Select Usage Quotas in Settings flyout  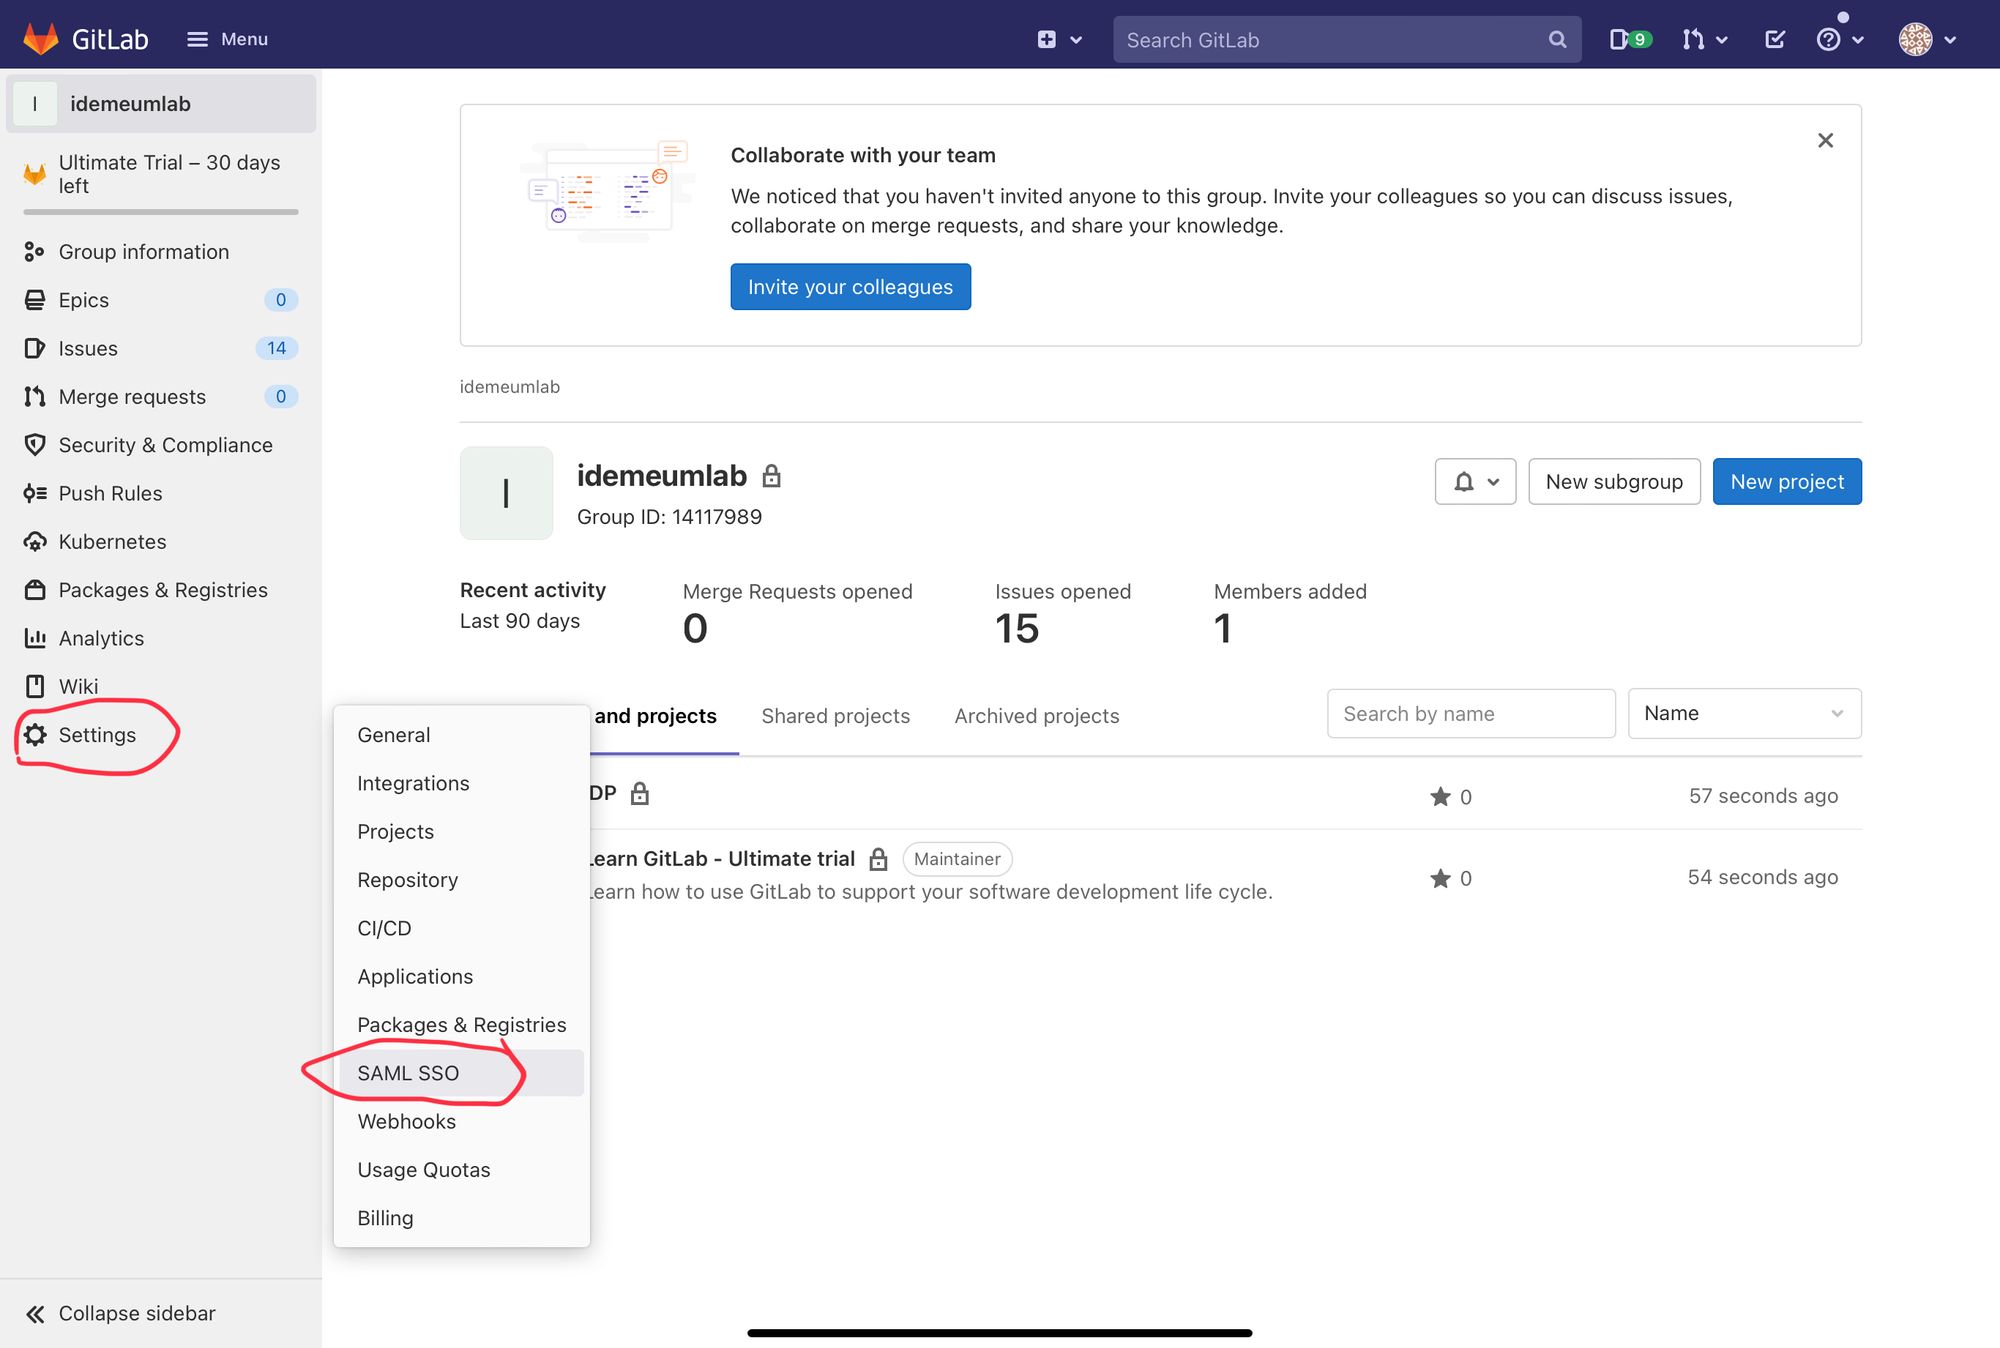click(x=461, y=1170)
